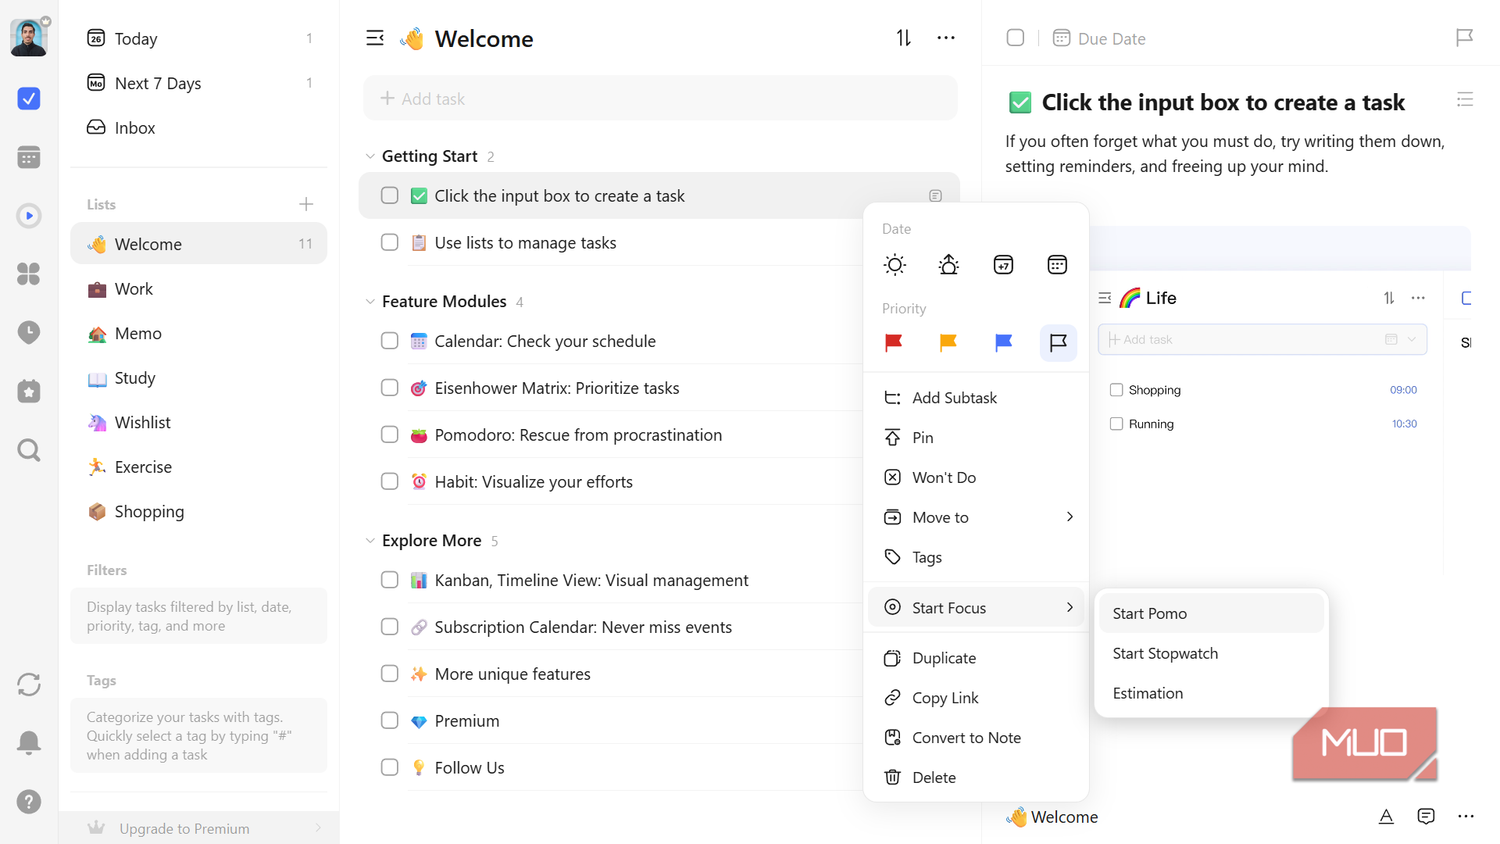The image size is (1500, 844).
Task: Choose Add Subtask from context menu
Action: click(x=977, y=398)
